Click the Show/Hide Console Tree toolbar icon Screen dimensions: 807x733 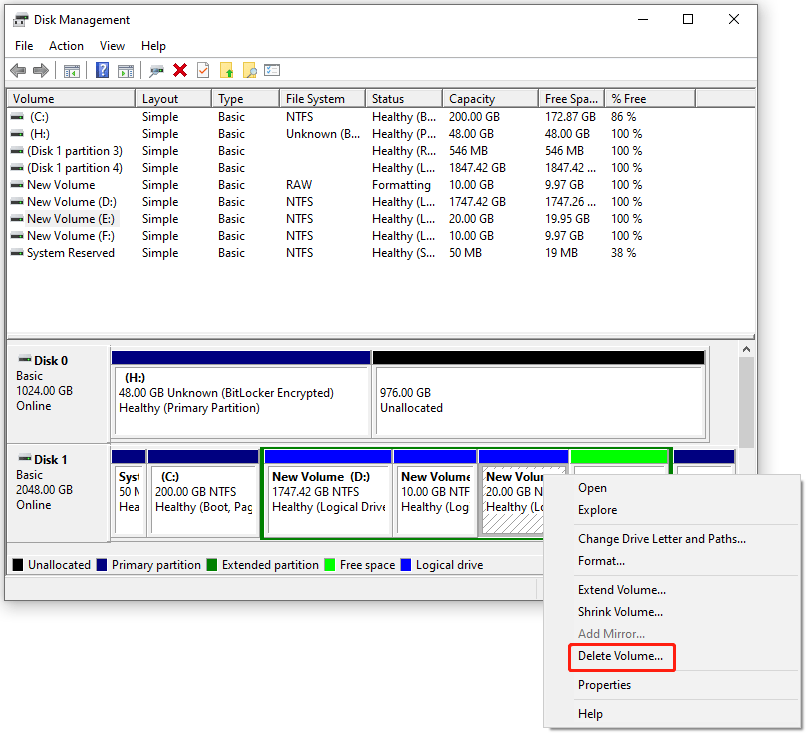pos(72,71)
